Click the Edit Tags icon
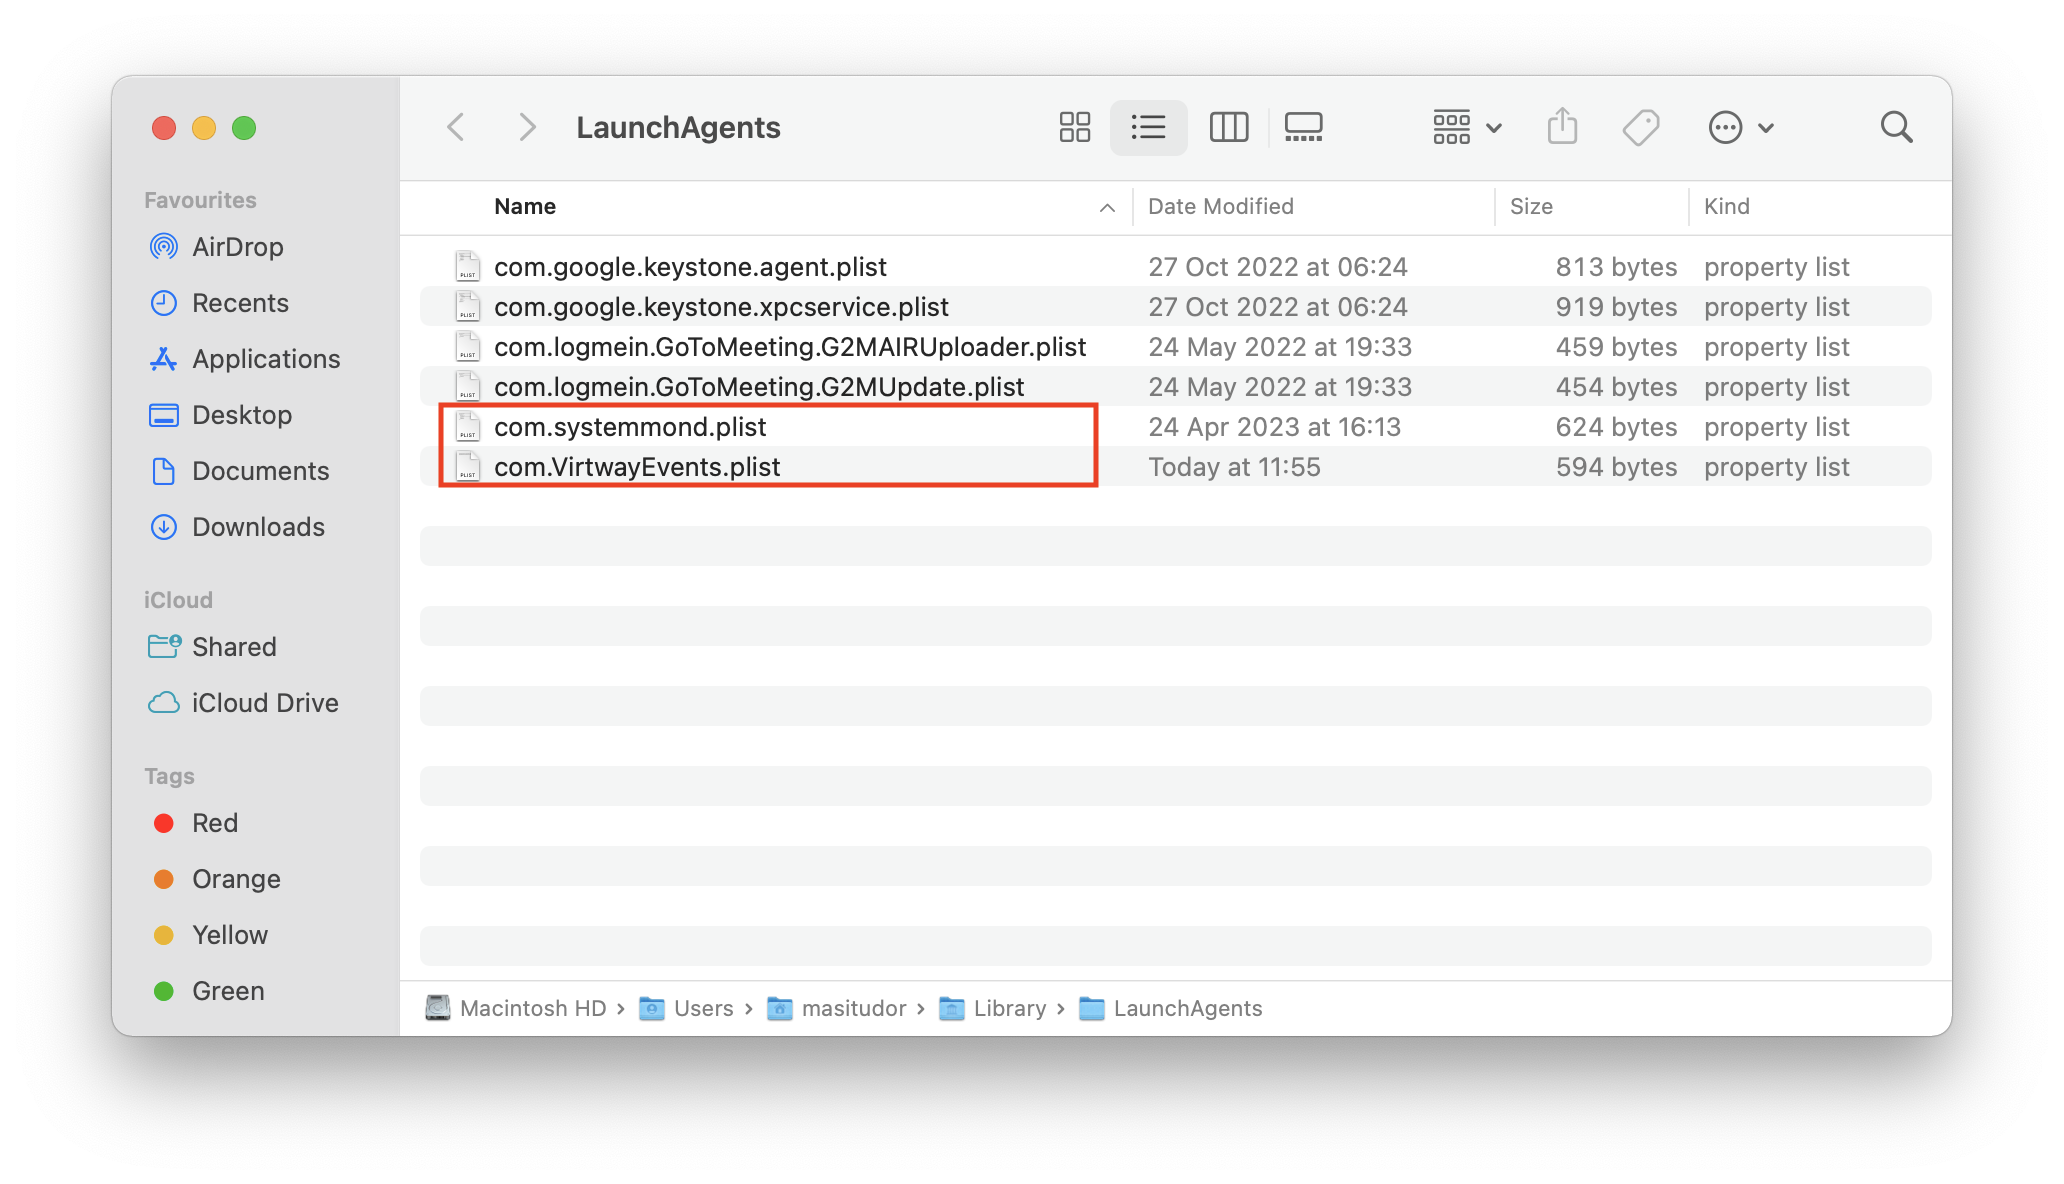Viewport: 2064px width, 1184px height. pyautogui.click(x=1640, y=127)
